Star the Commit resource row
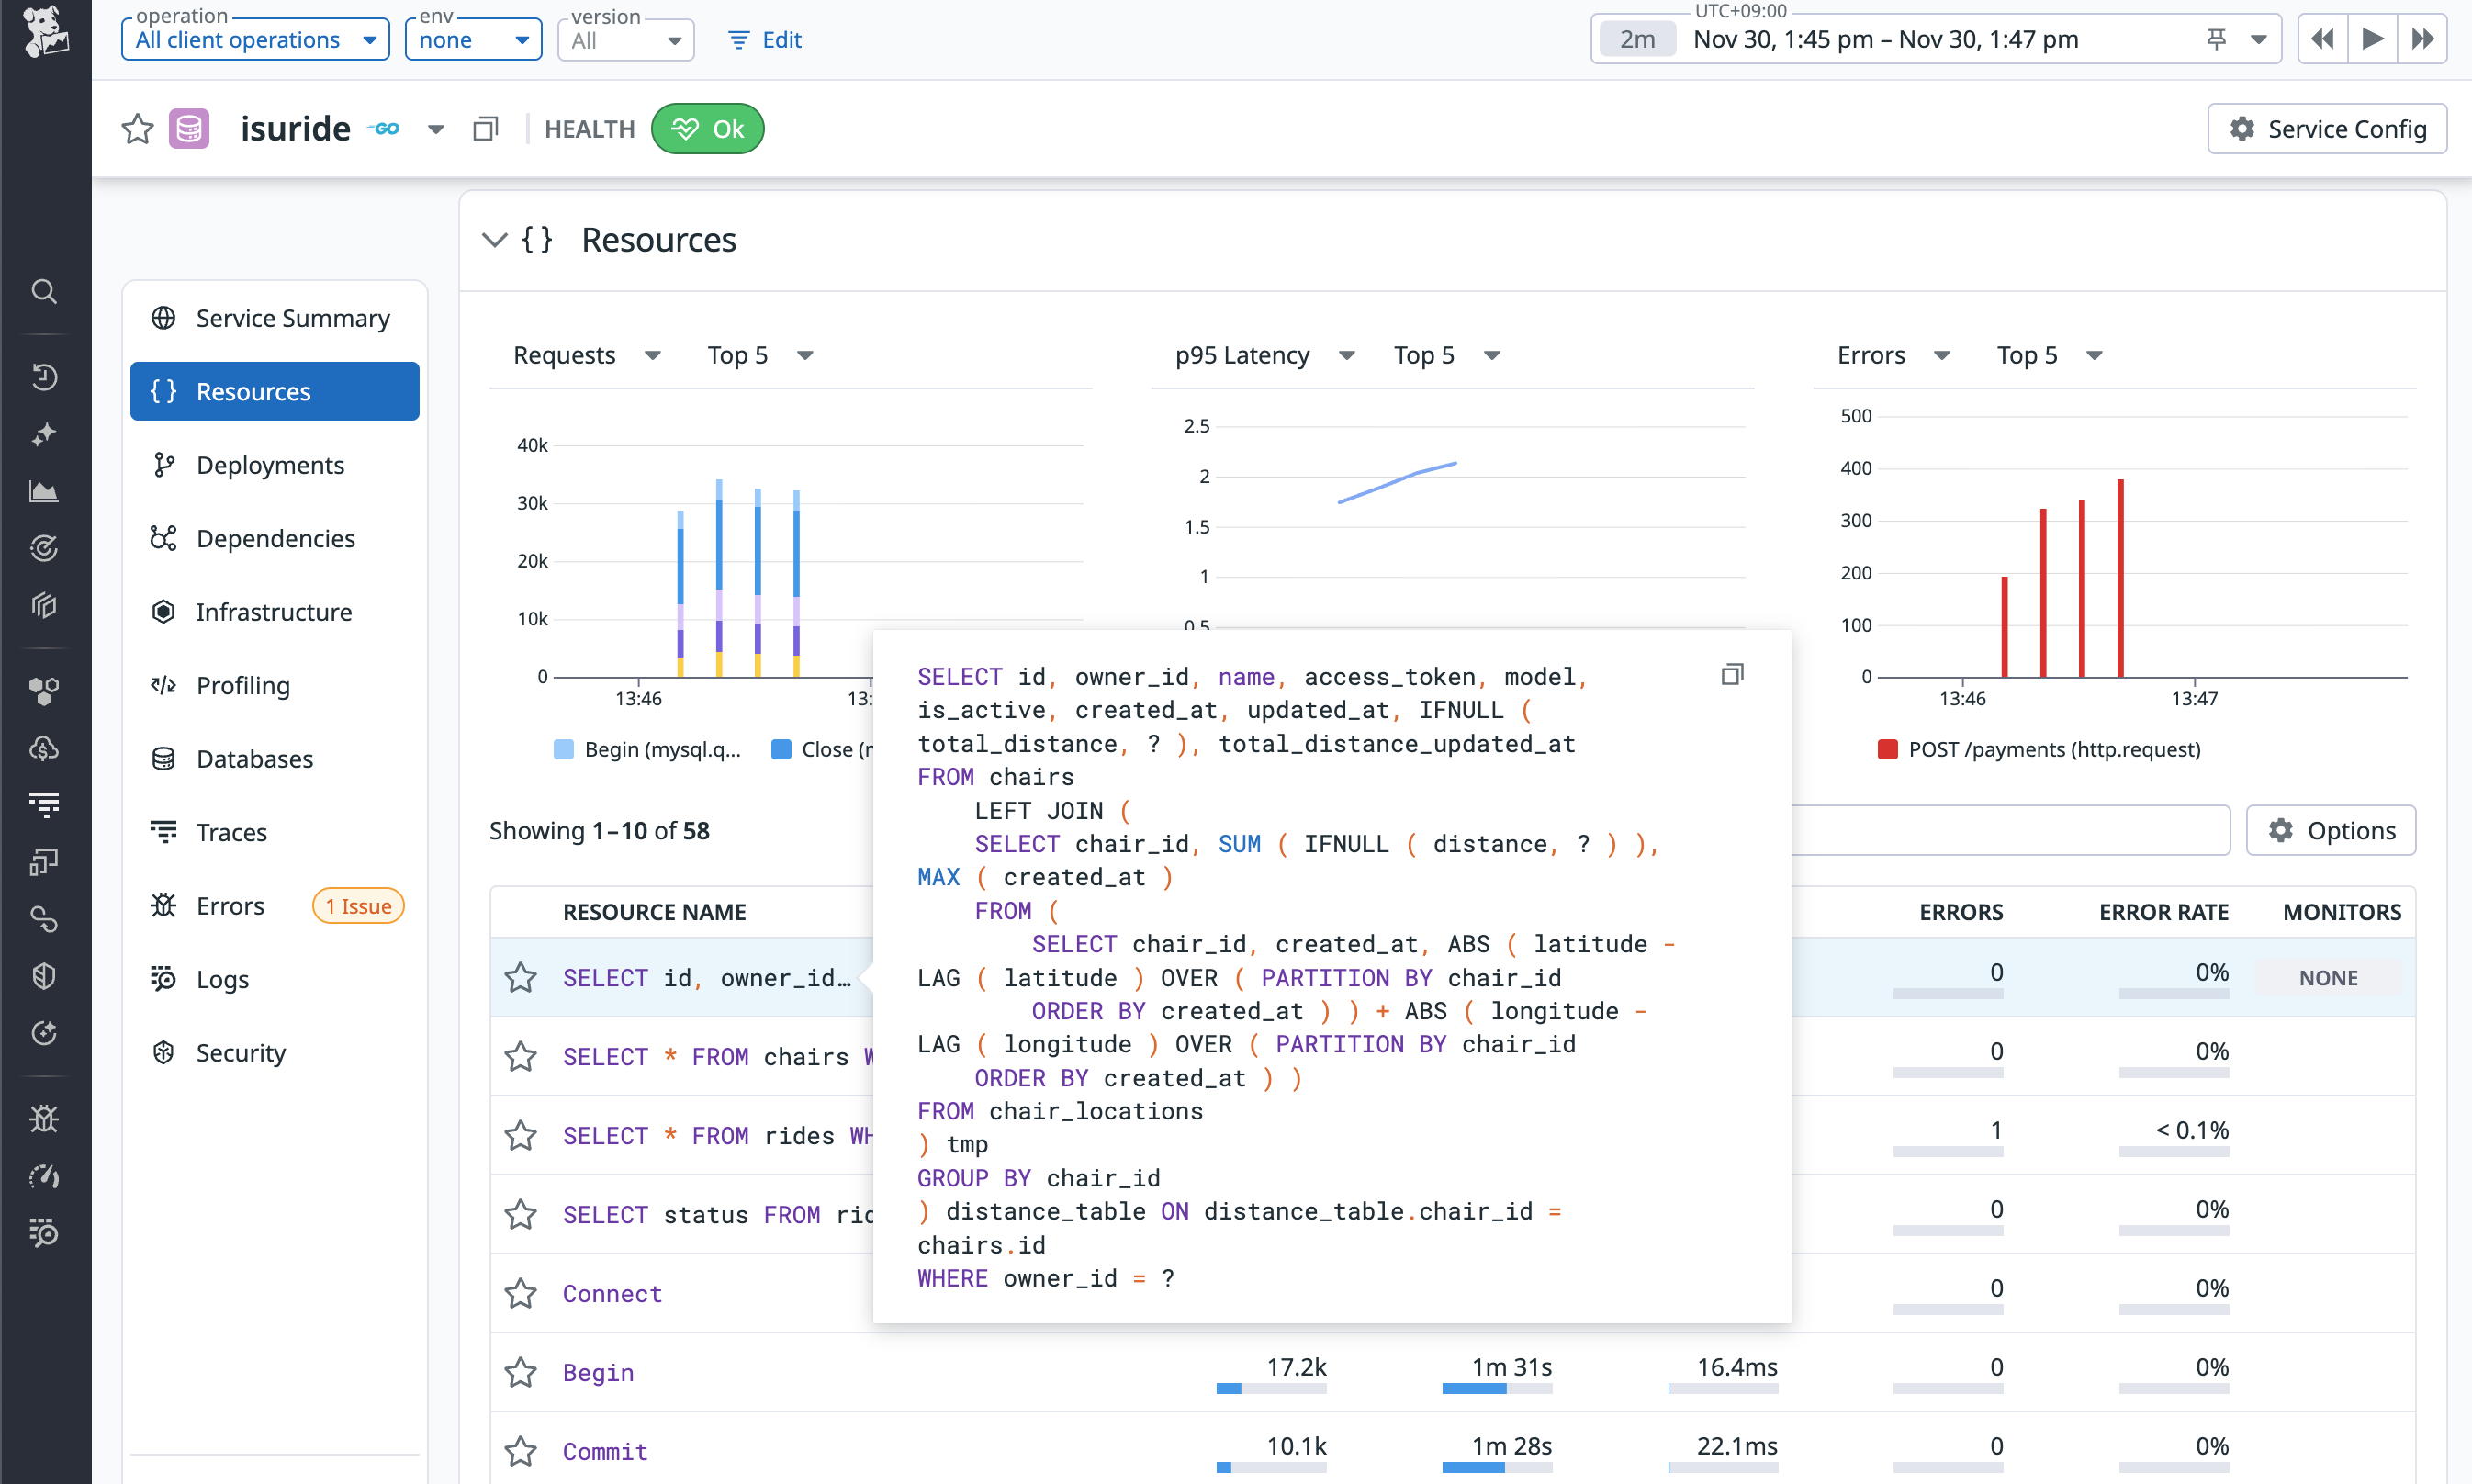2472x1484 pixels. coord(520,1451)
